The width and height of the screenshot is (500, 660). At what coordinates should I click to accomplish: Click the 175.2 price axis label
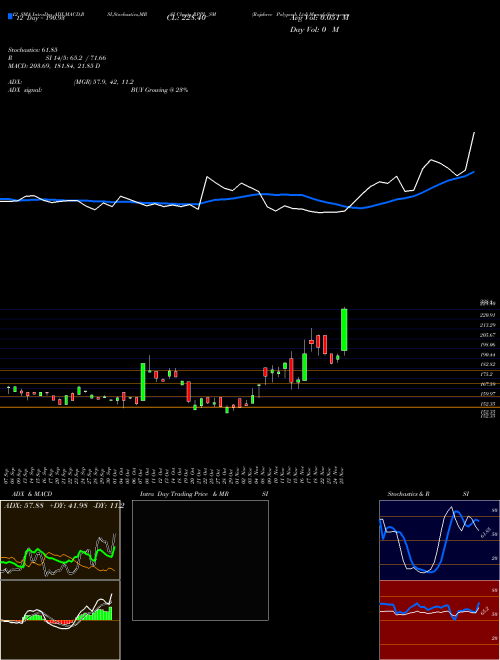[487, 374]
